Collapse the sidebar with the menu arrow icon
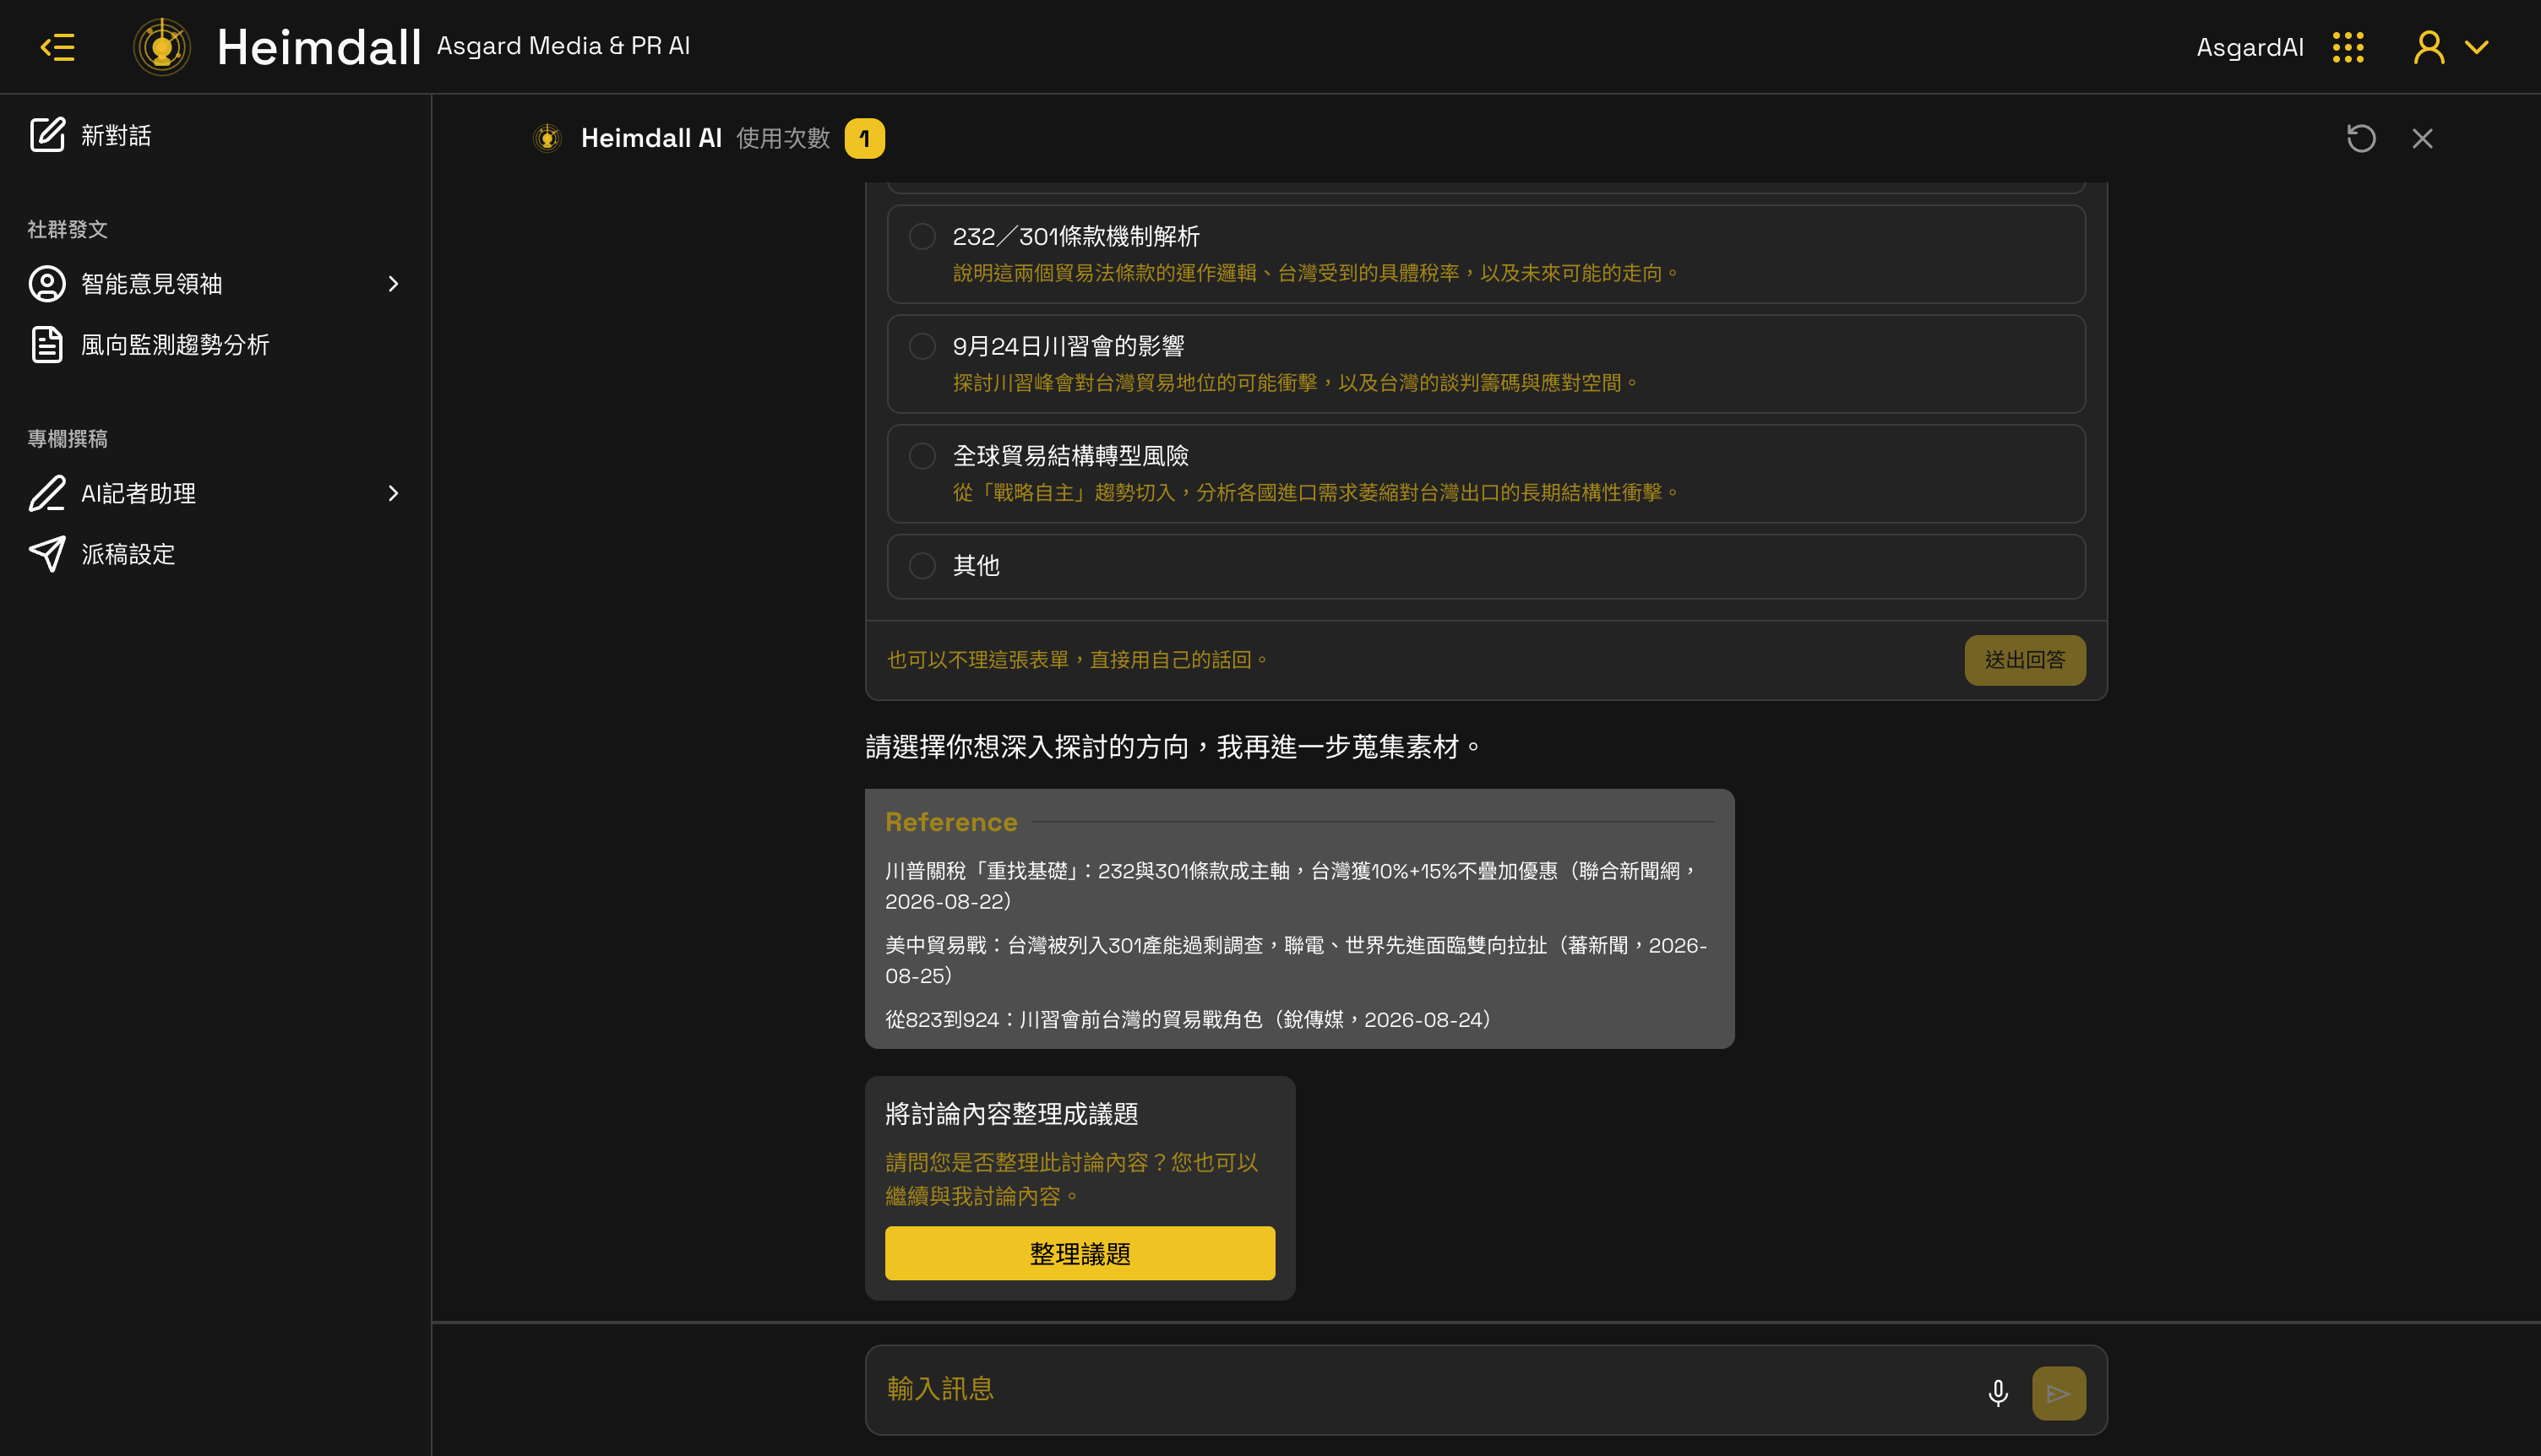 (x=57, y=47)
